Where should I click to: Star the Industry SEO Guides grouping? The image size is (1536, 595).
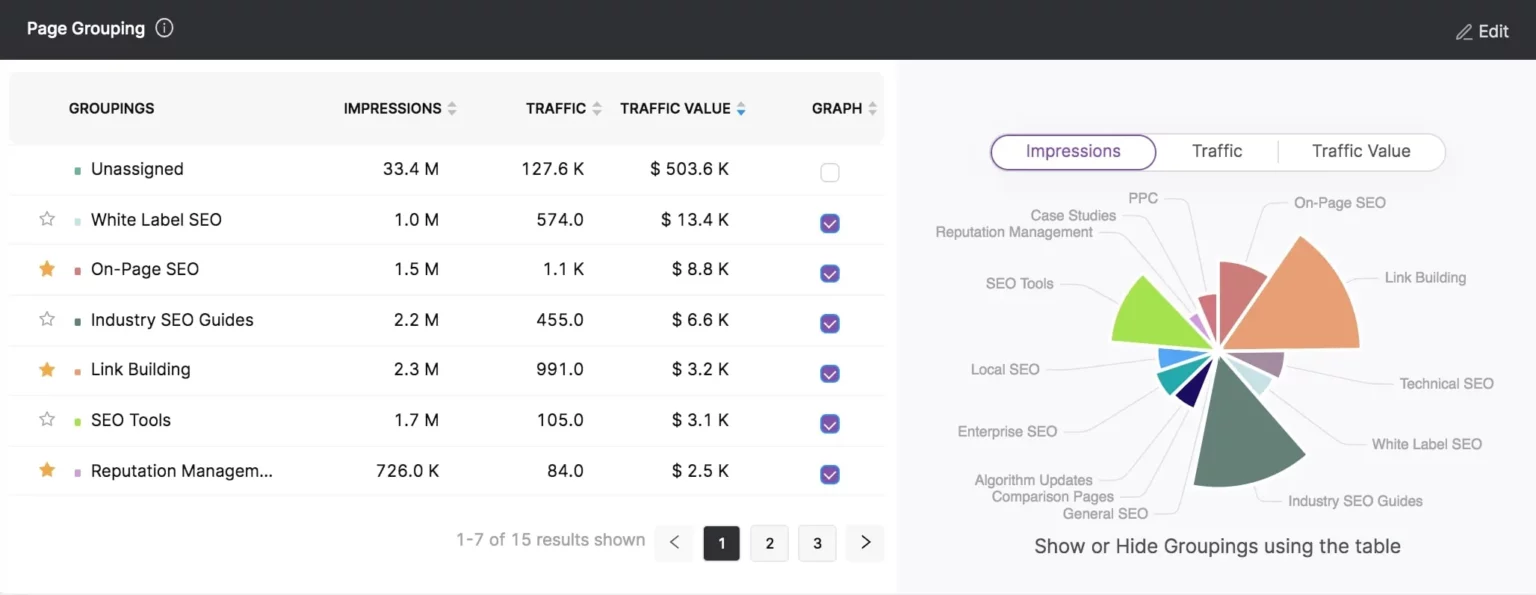(47, 319)
